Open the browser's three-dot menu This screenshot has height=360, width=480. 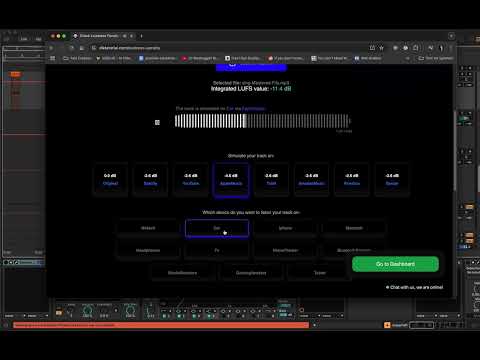(x=451, y=48)
